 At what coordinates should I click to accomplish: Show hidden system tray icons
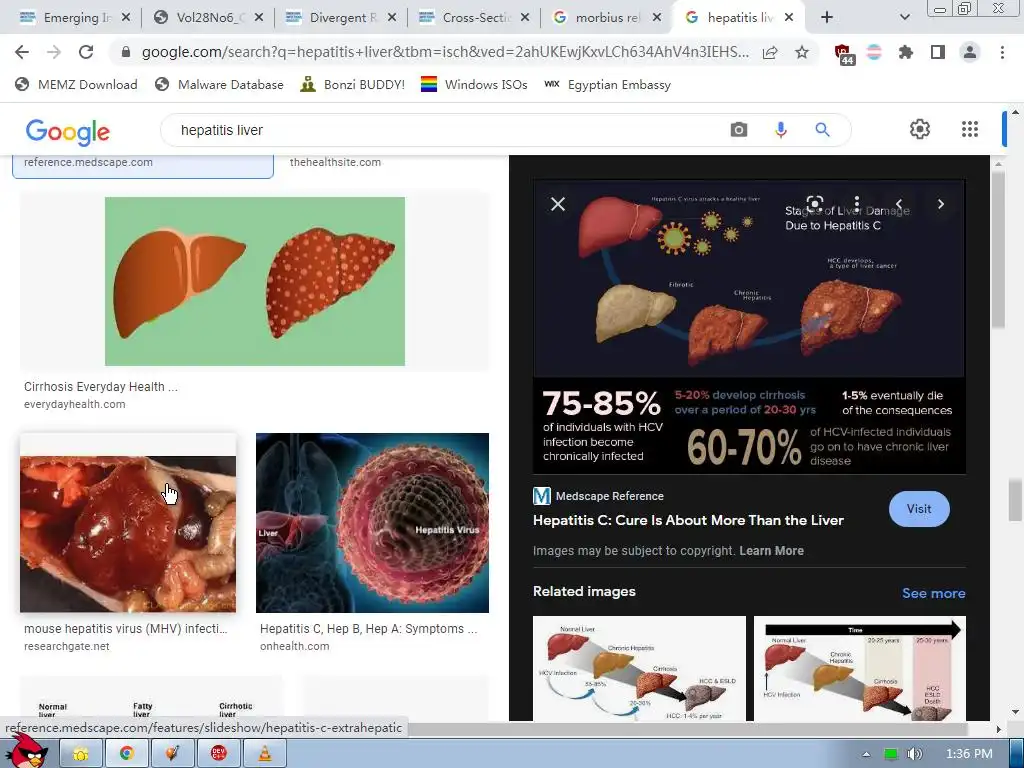click(x=866, y=754)
